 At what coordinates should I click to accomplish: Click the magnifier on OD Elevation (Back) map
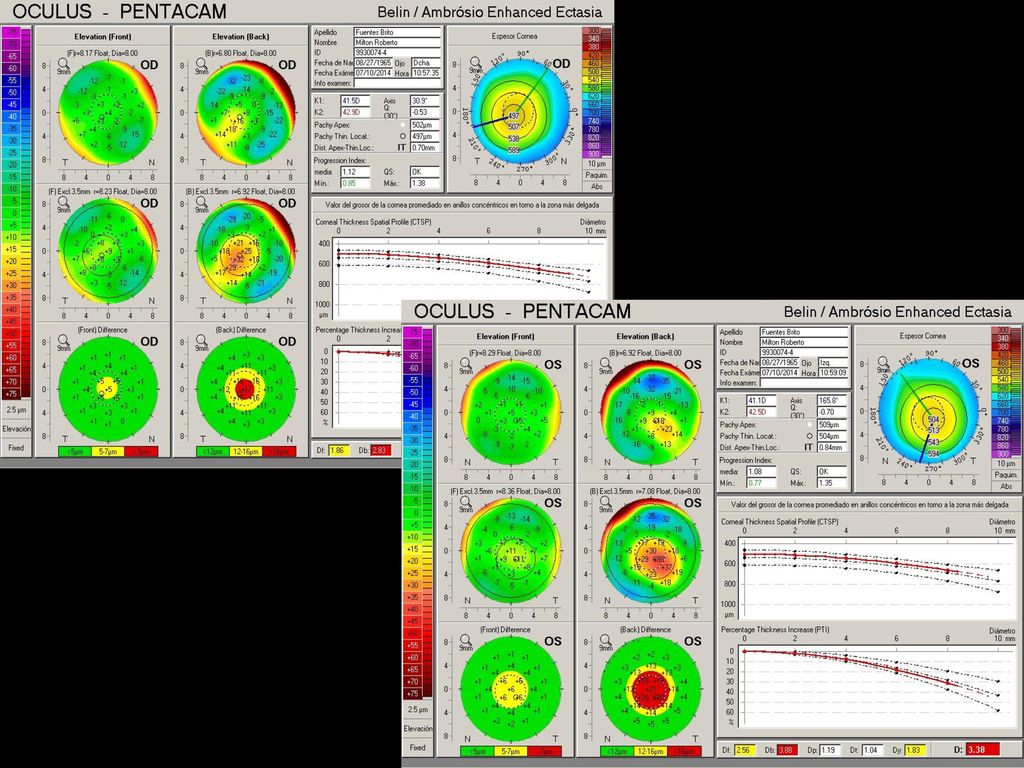tap(201, 64)
